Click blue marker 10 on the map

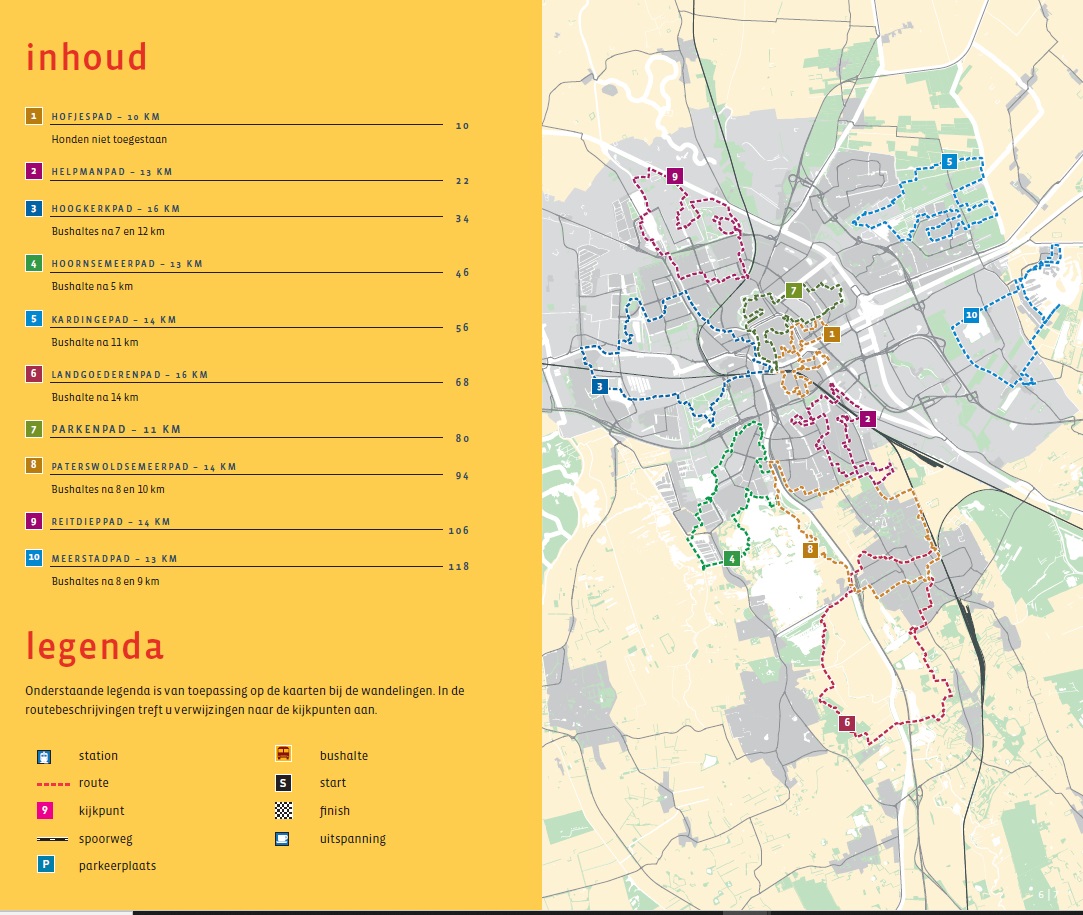coord(971,315)
